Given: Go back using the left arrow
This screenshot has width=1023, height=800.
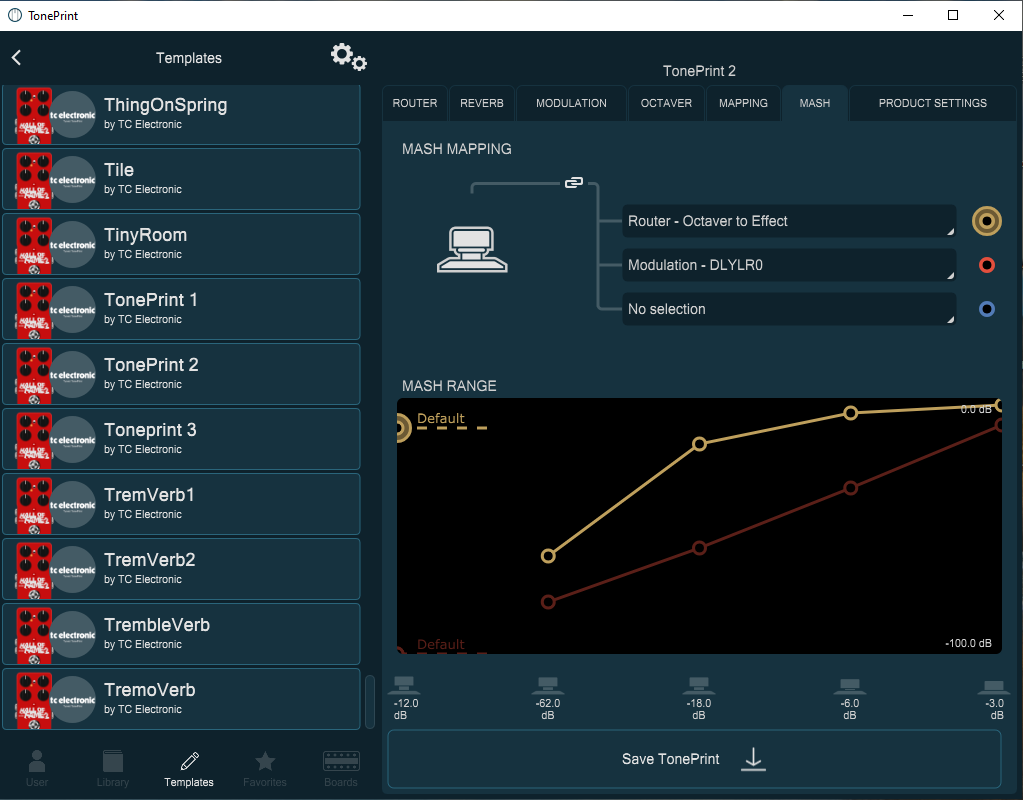Looking at the screenshot, I should pos(17,57).
